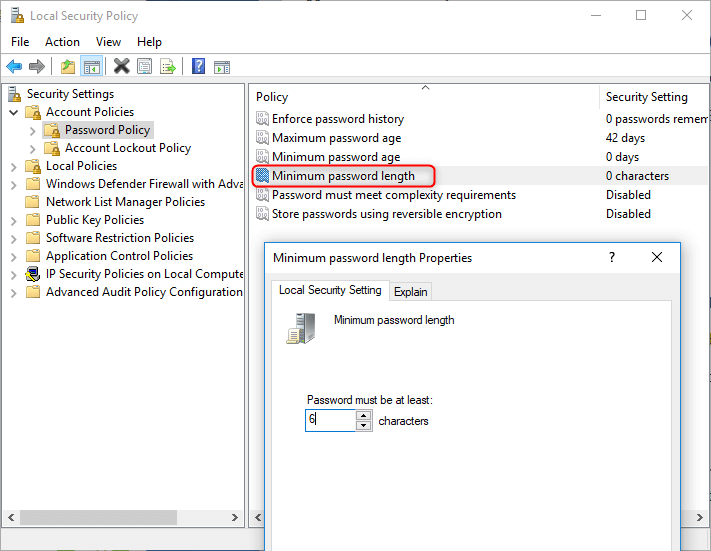Click the Security Setting column header

coord(646,97)
